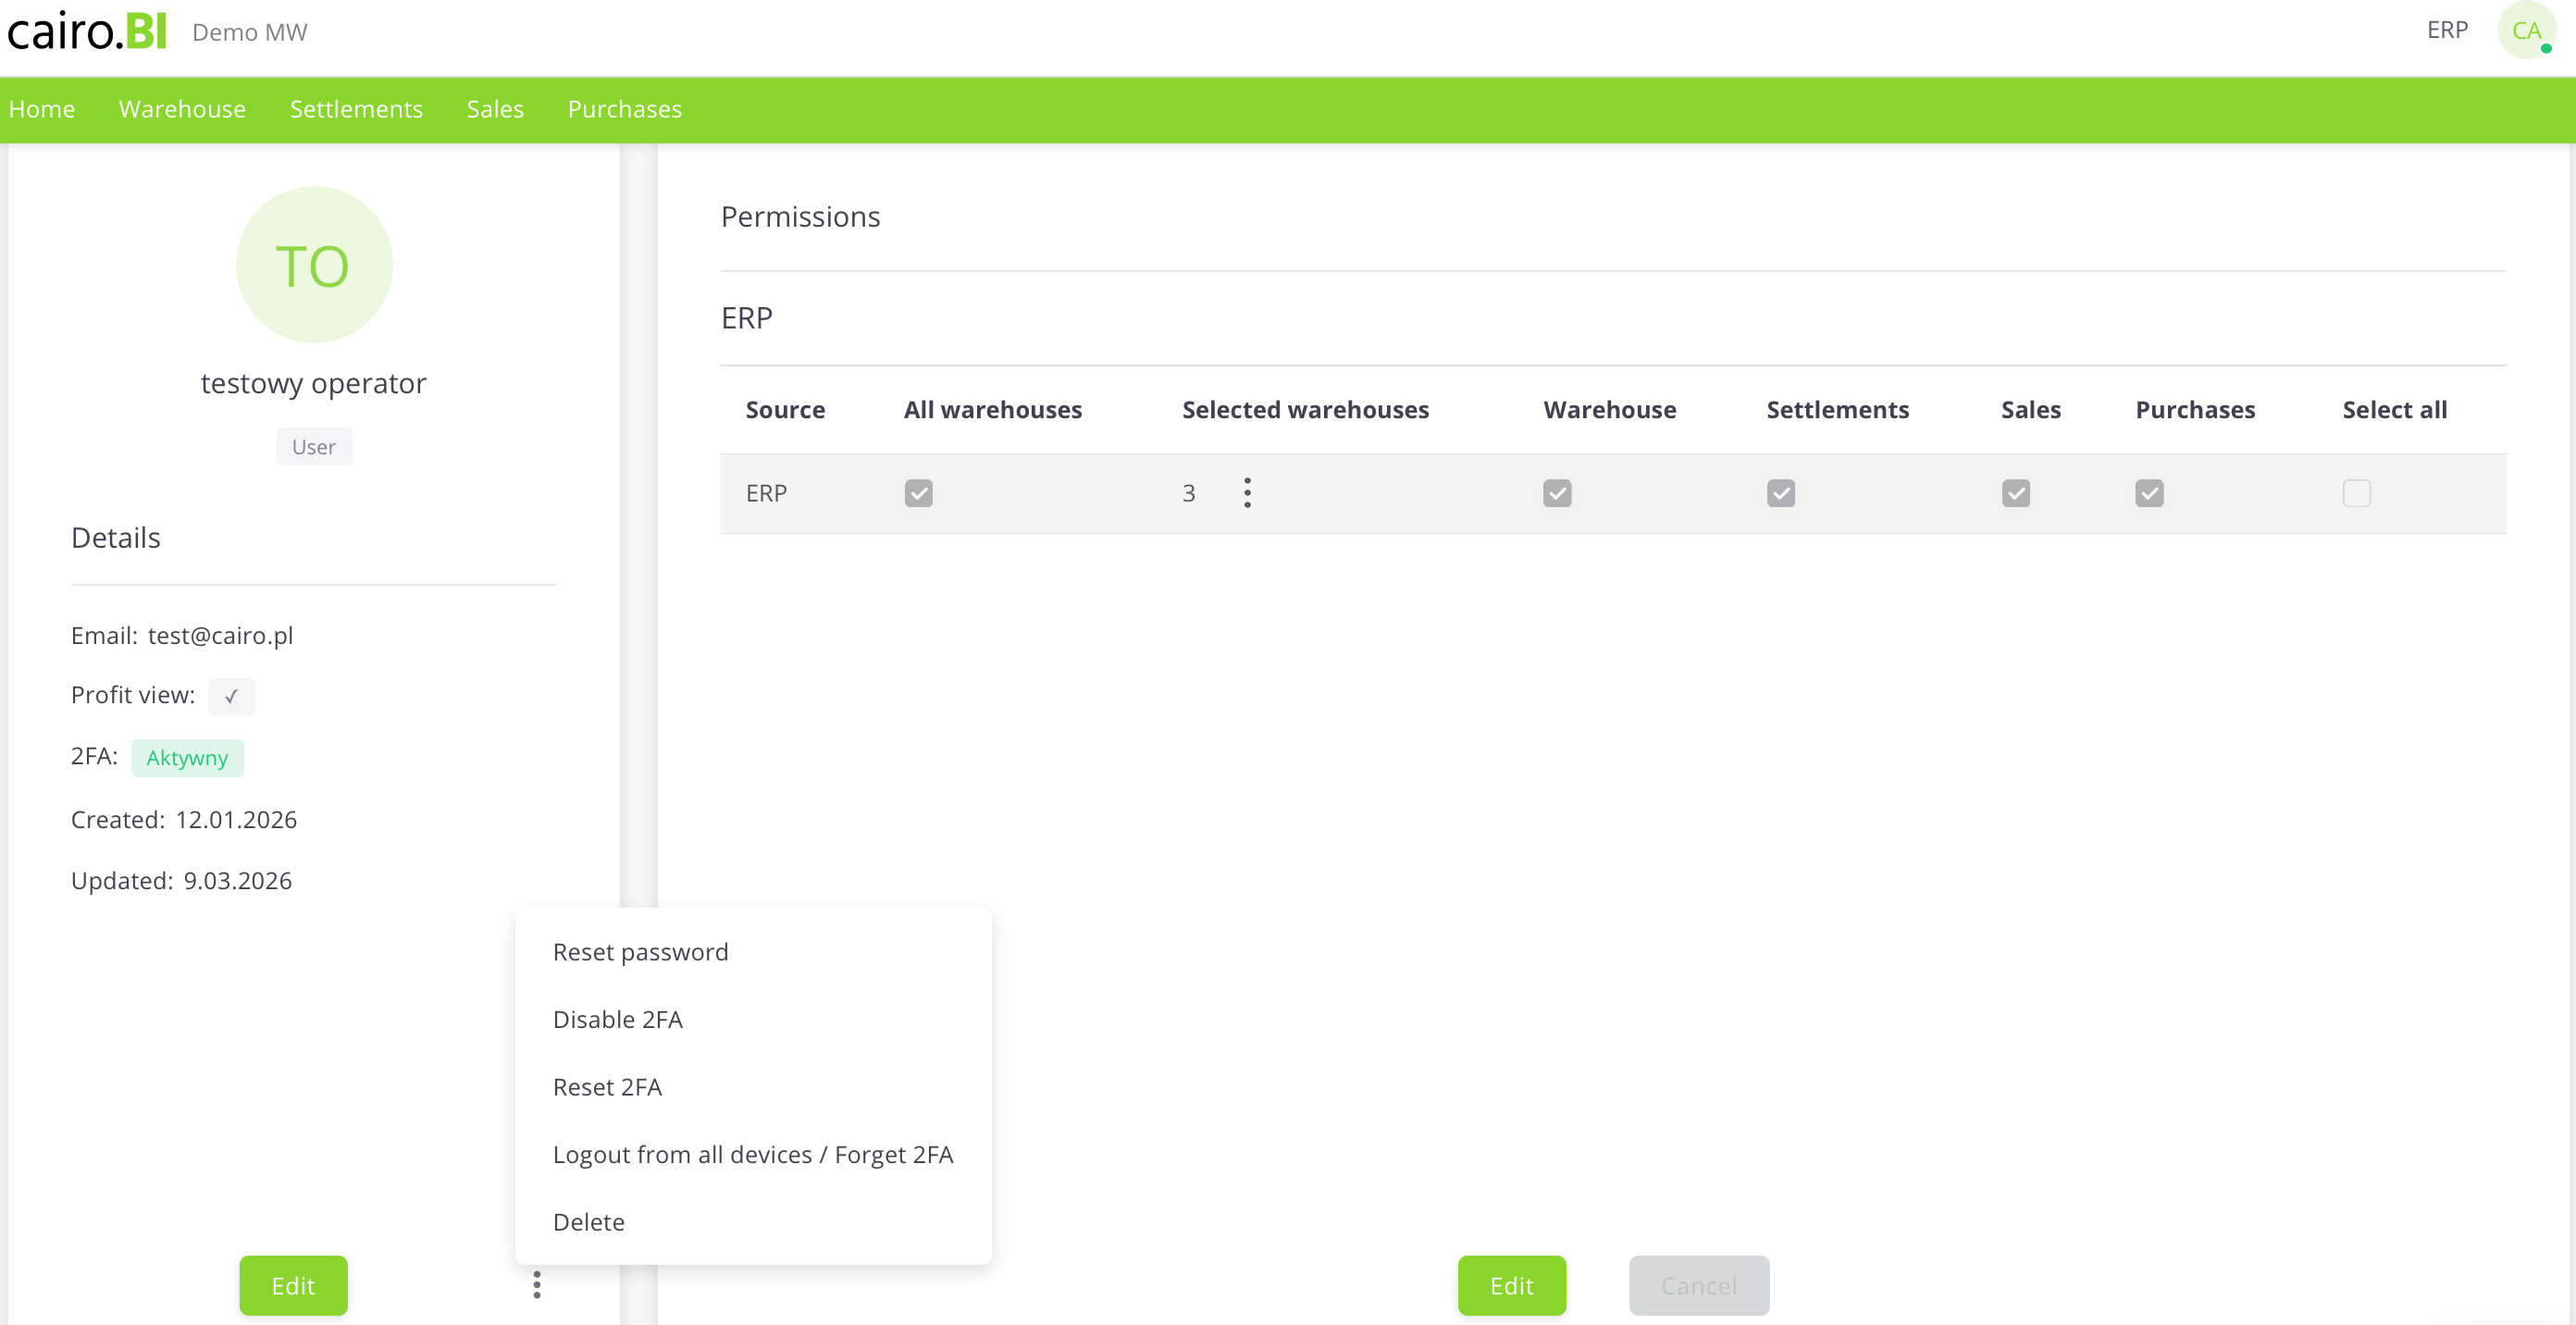Click the cairo.BI logo
The height and width of the screenshot is (1325, 2576).
point(87,31)
